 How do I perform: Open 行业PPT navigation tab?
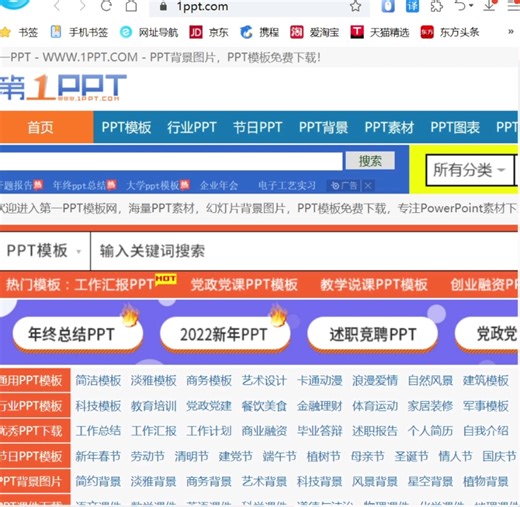click(192, 127)
